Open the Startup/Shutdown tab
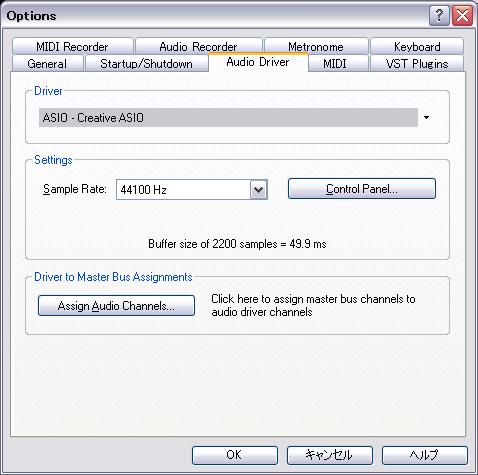 pos(147,63)
